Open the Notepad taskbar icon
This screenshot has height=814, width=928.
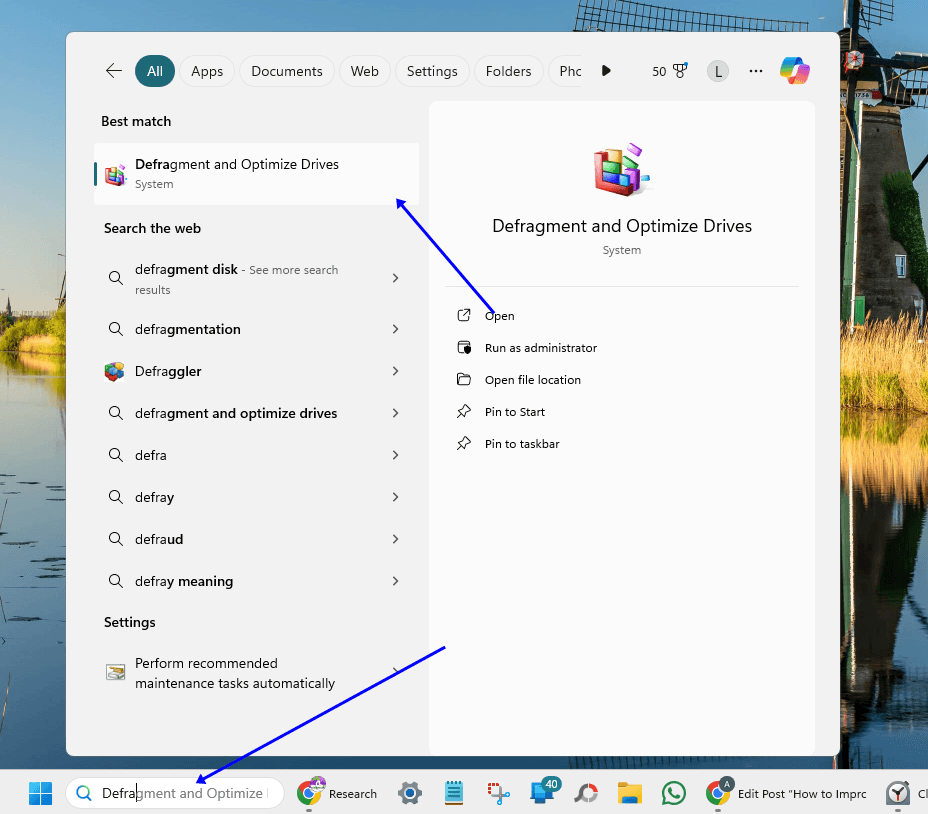tap(454, 793)
